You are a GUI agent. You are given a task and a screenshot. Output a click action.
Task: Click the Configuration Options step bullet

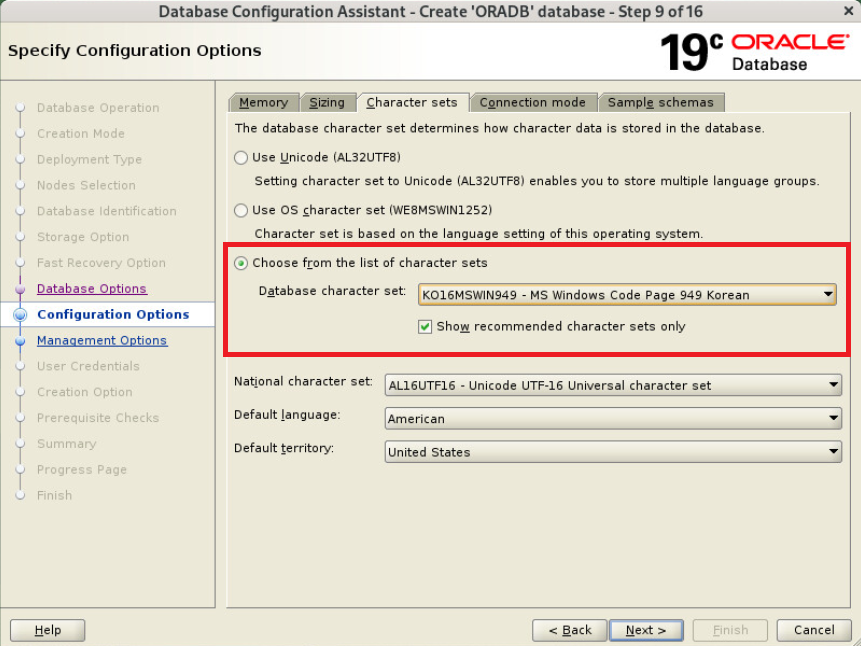(20, 315)
